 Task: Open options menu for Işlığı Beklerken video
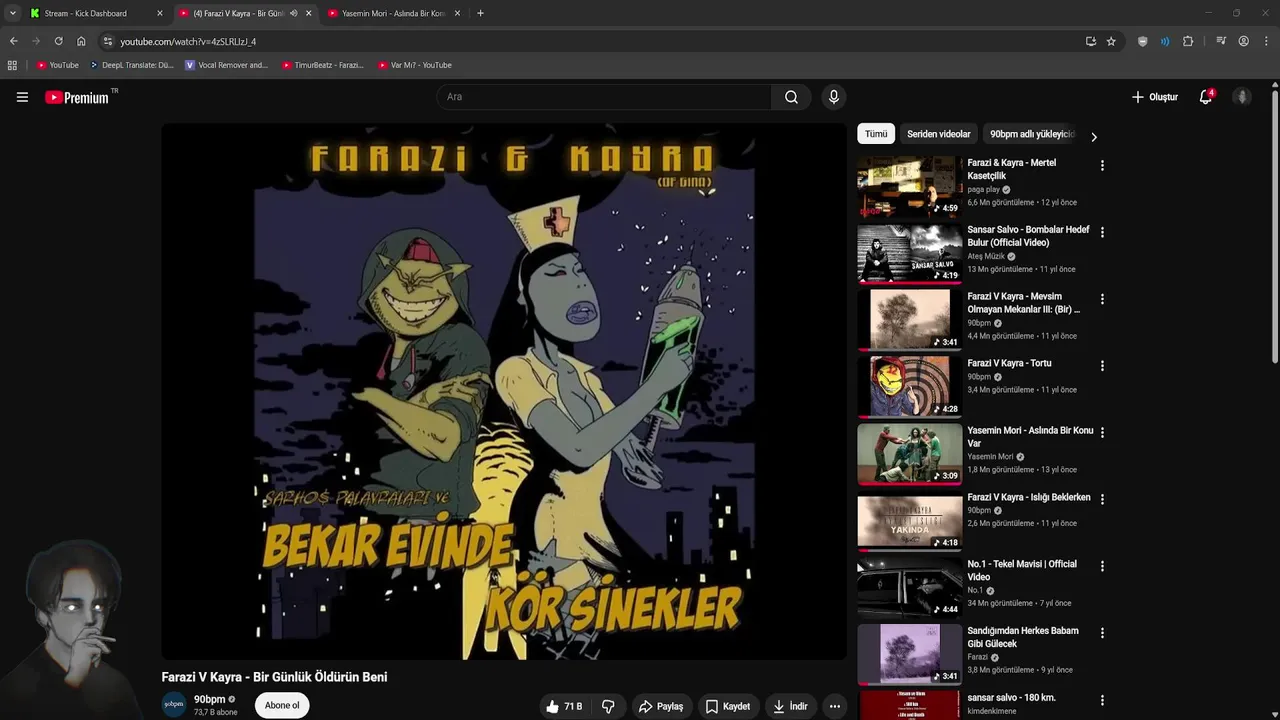1102,499
